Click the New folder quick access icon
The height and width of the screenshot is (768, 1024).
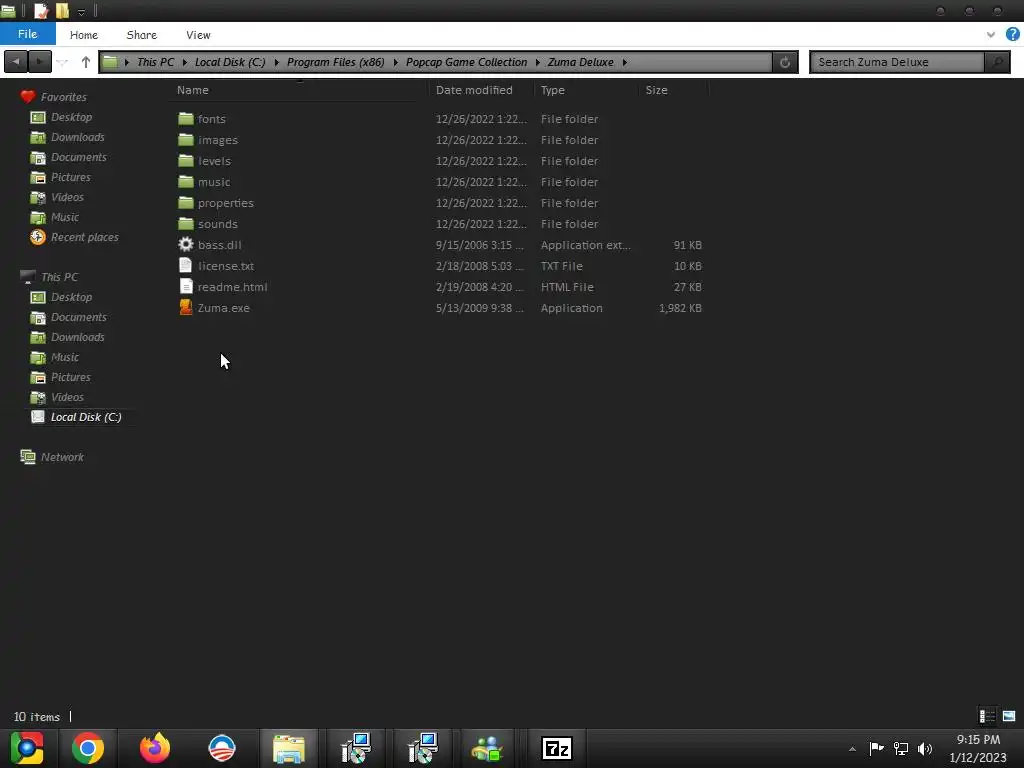pyautogui.click(x=62, y=11)
